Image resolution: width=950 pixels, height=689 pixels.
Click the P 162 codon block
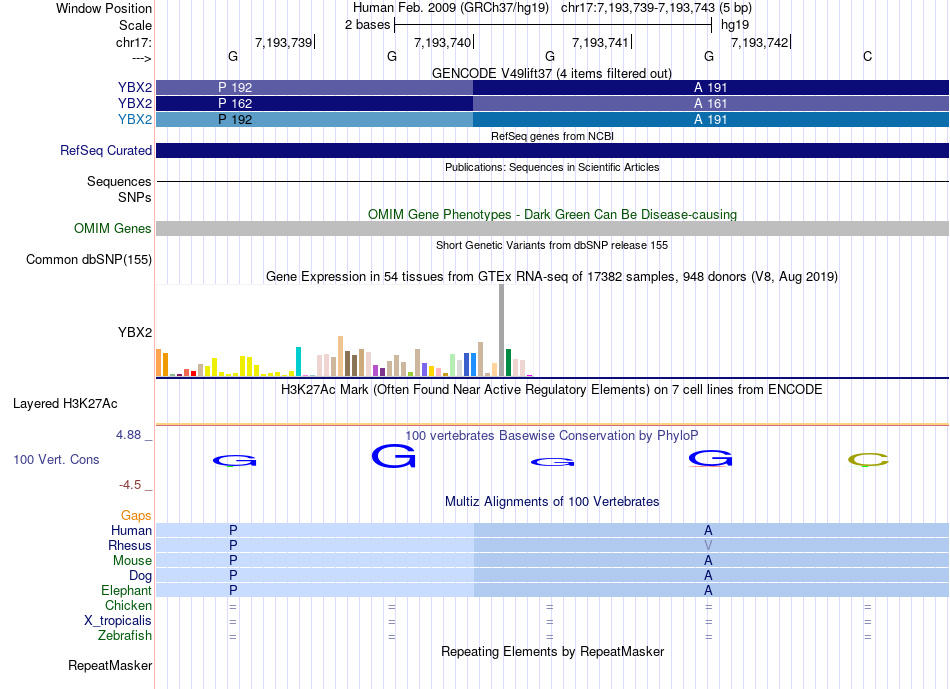coord(314,103)
